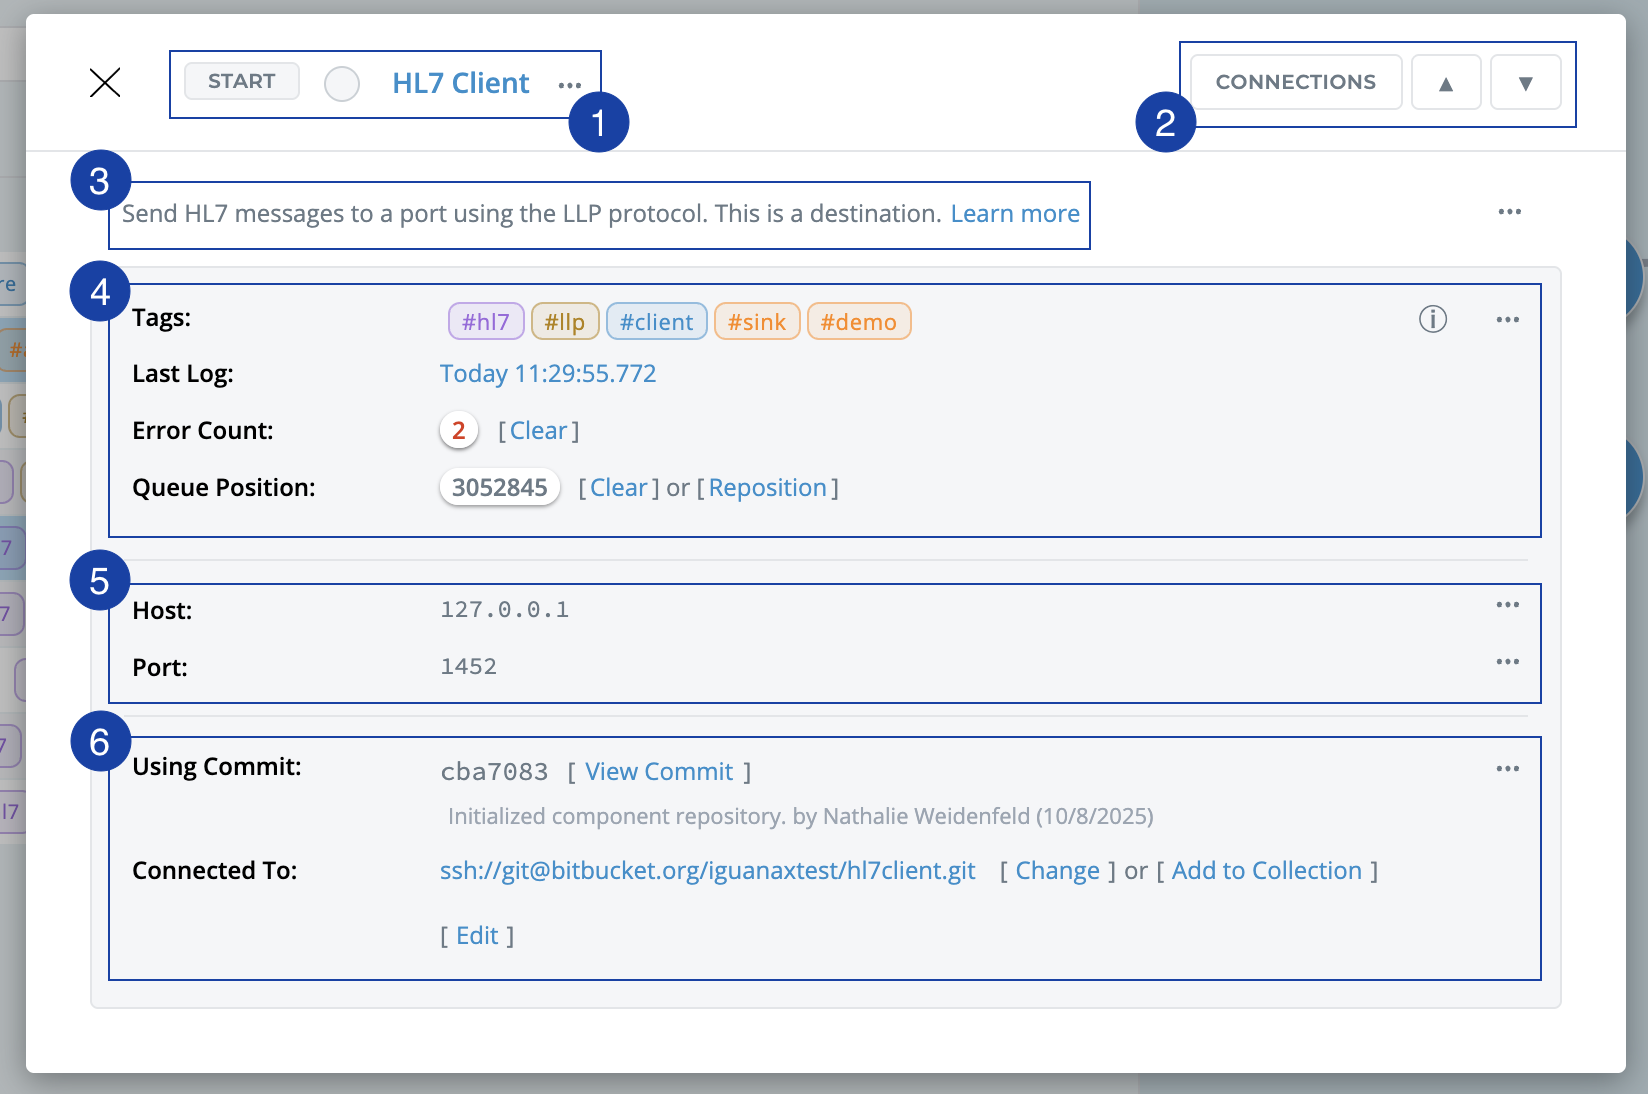This screenshot has height=1094, width=1648.
Task: Open the Tags row ellipsis menu
Action: (x=1507, y=320)
